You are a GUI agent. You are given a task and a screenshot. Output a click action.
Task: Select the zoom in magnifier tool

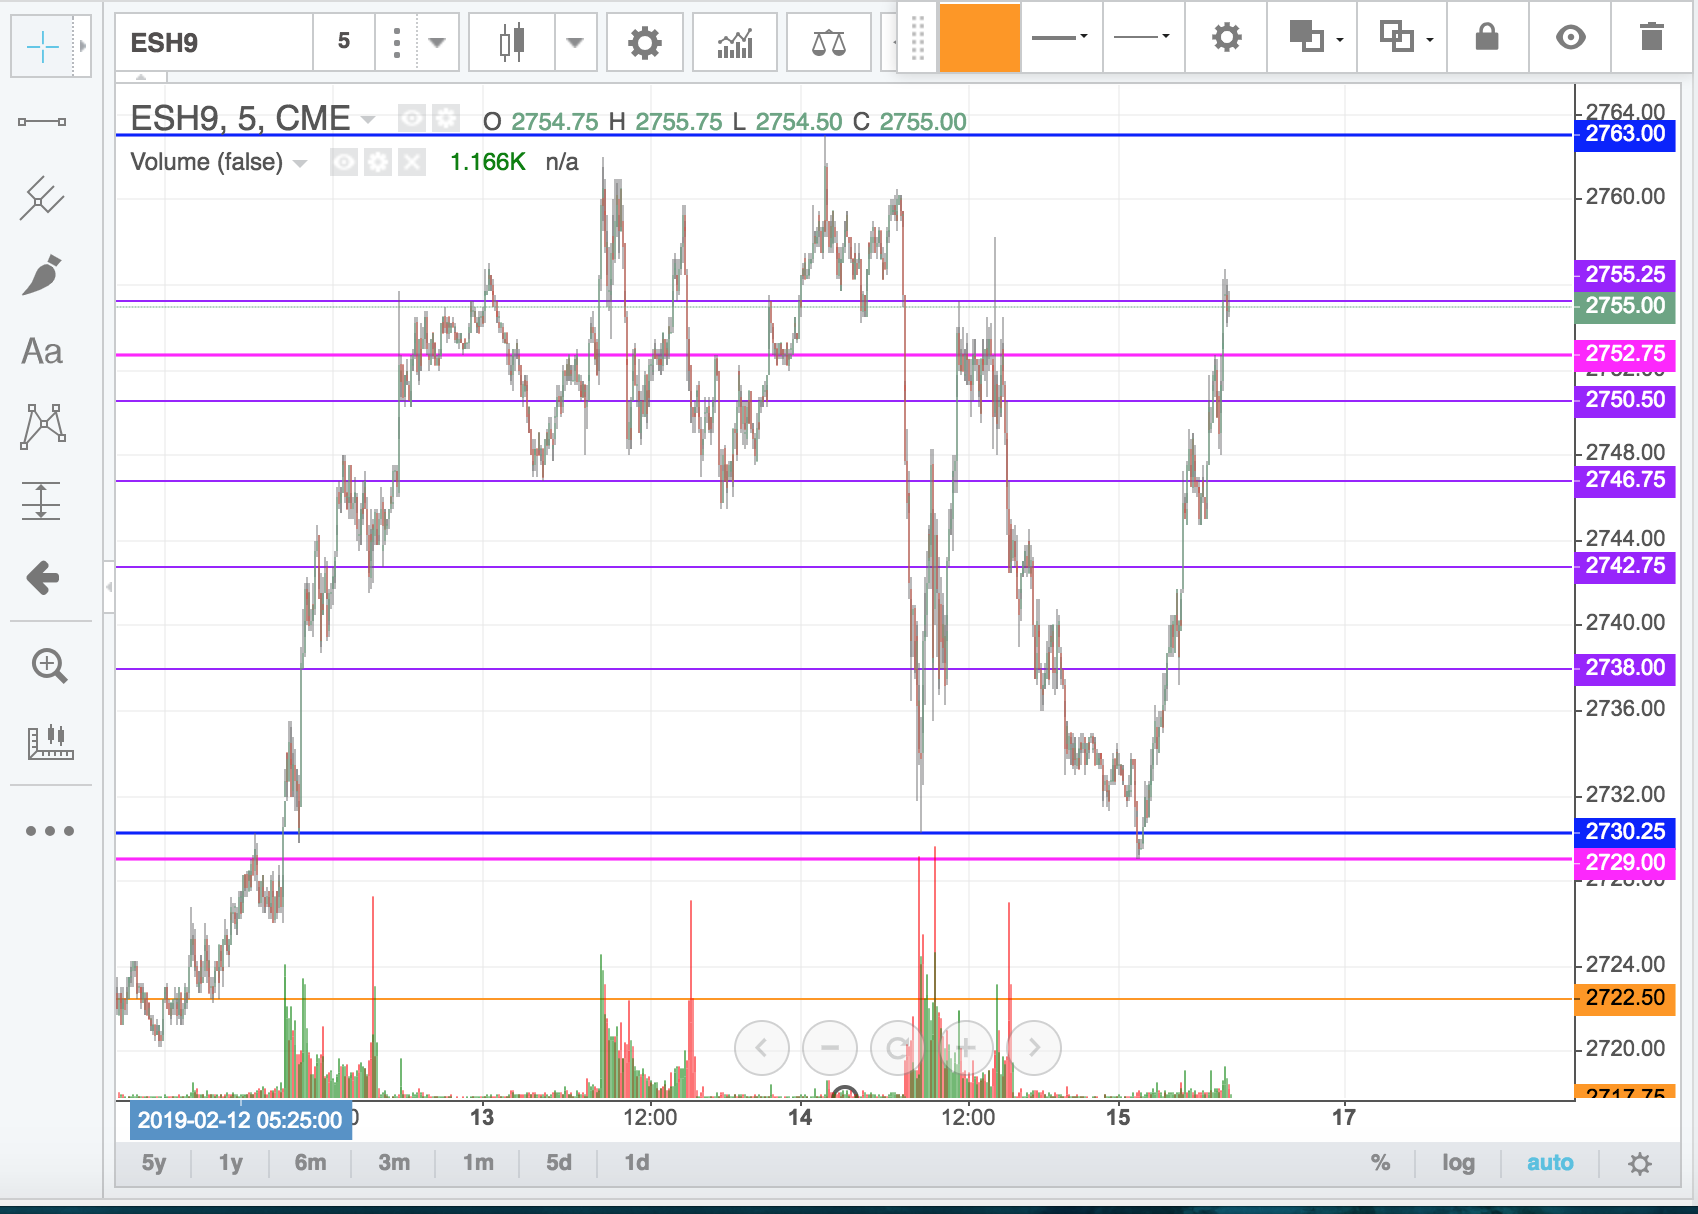point(48,666)
